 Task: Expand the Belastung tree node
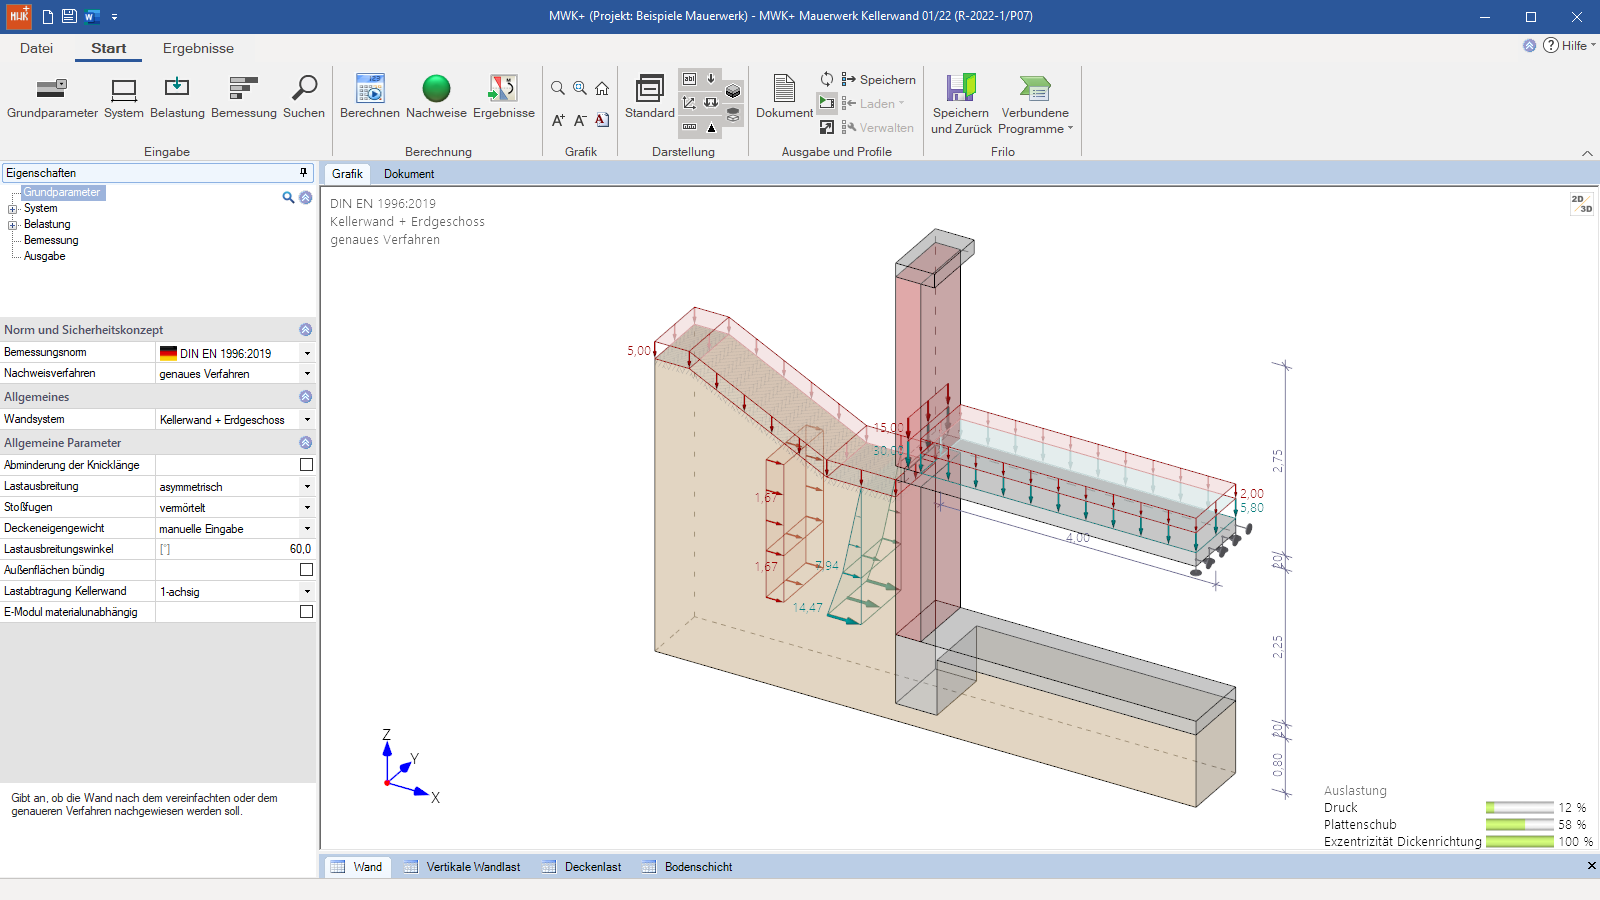click(13, 225)
